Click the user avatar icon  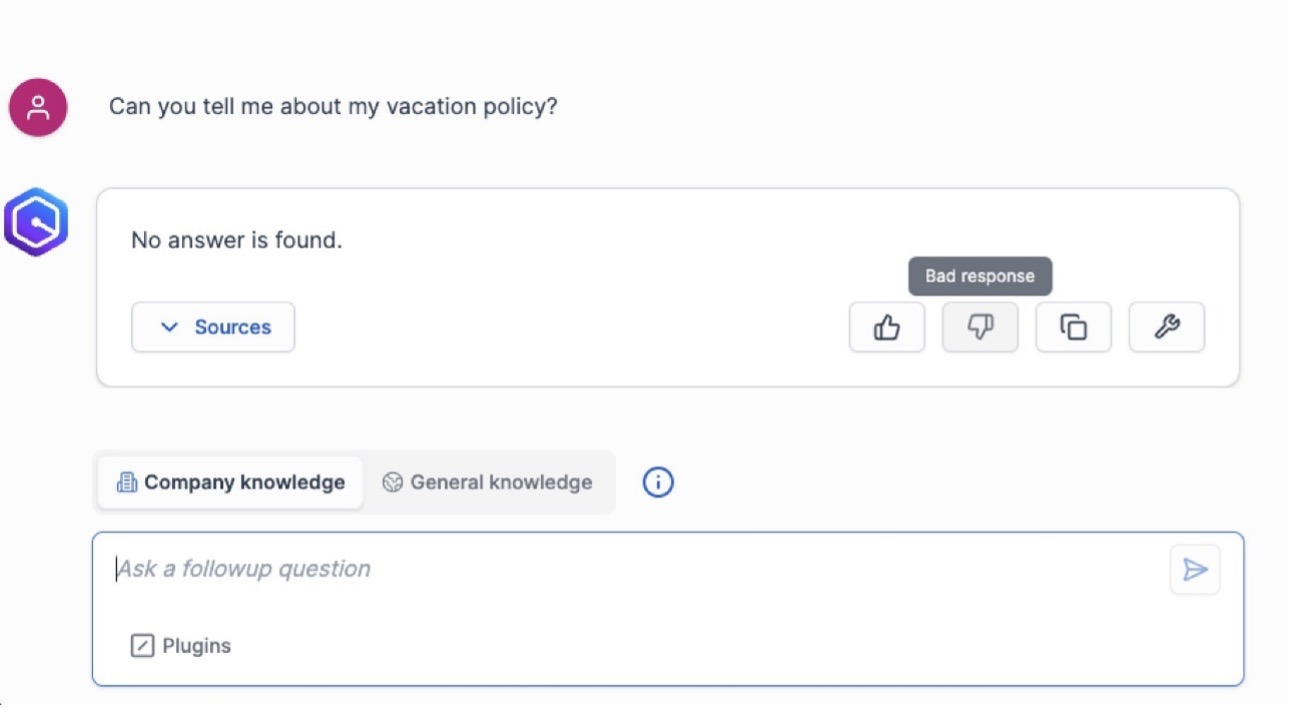(38, 107)
